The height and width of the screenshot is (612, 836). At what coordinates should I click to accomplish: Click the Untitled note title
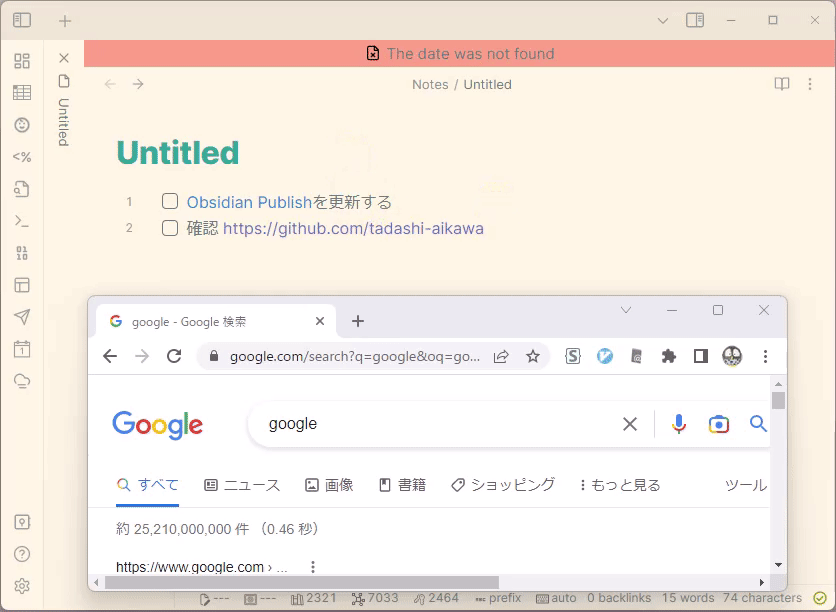(178, 153)
